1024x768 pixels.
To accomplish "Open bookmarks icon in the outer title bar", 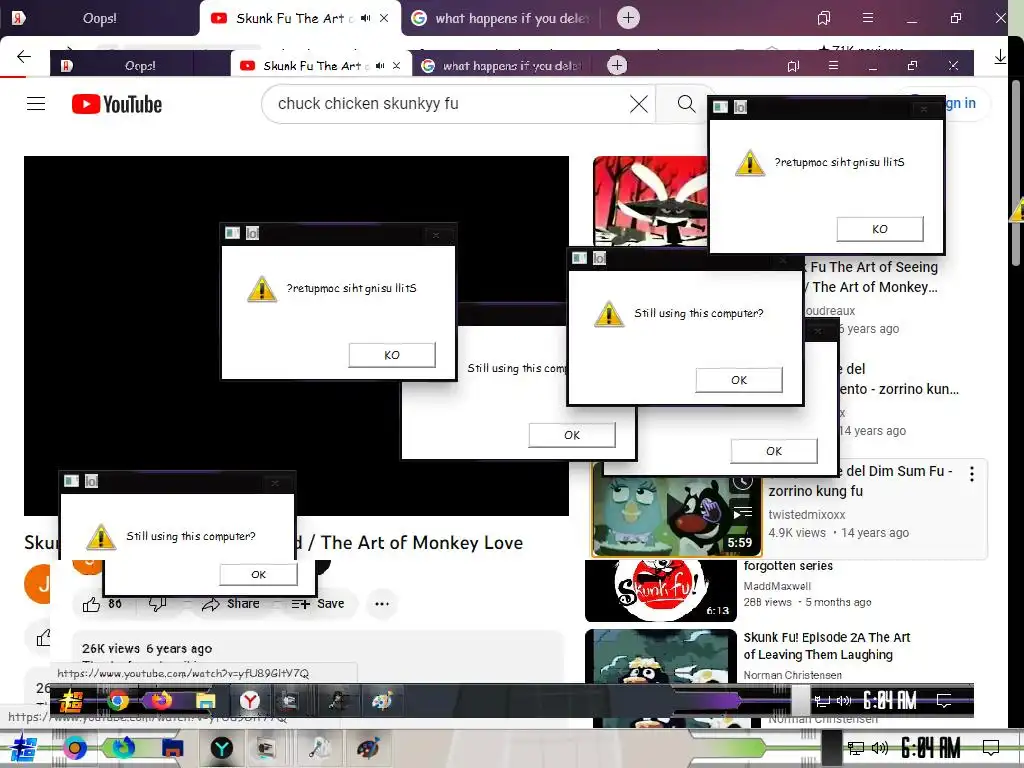I will point(824,18).
